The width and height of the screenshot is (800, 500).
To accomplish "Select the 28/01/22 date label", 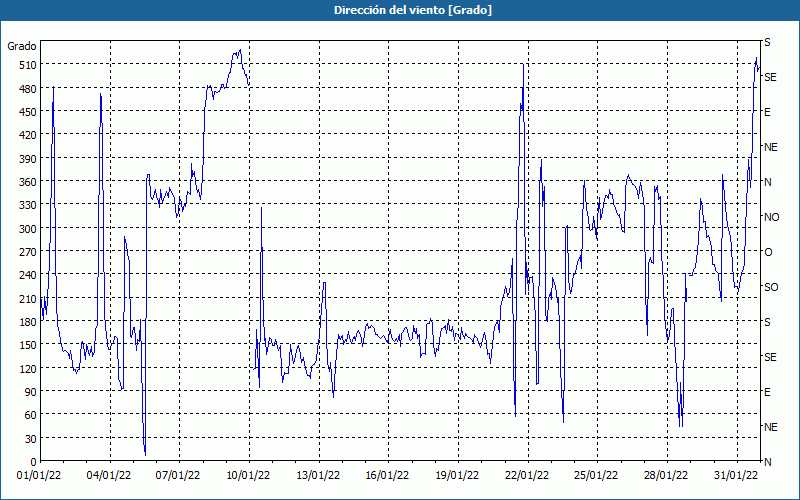I will click(666, 476).
